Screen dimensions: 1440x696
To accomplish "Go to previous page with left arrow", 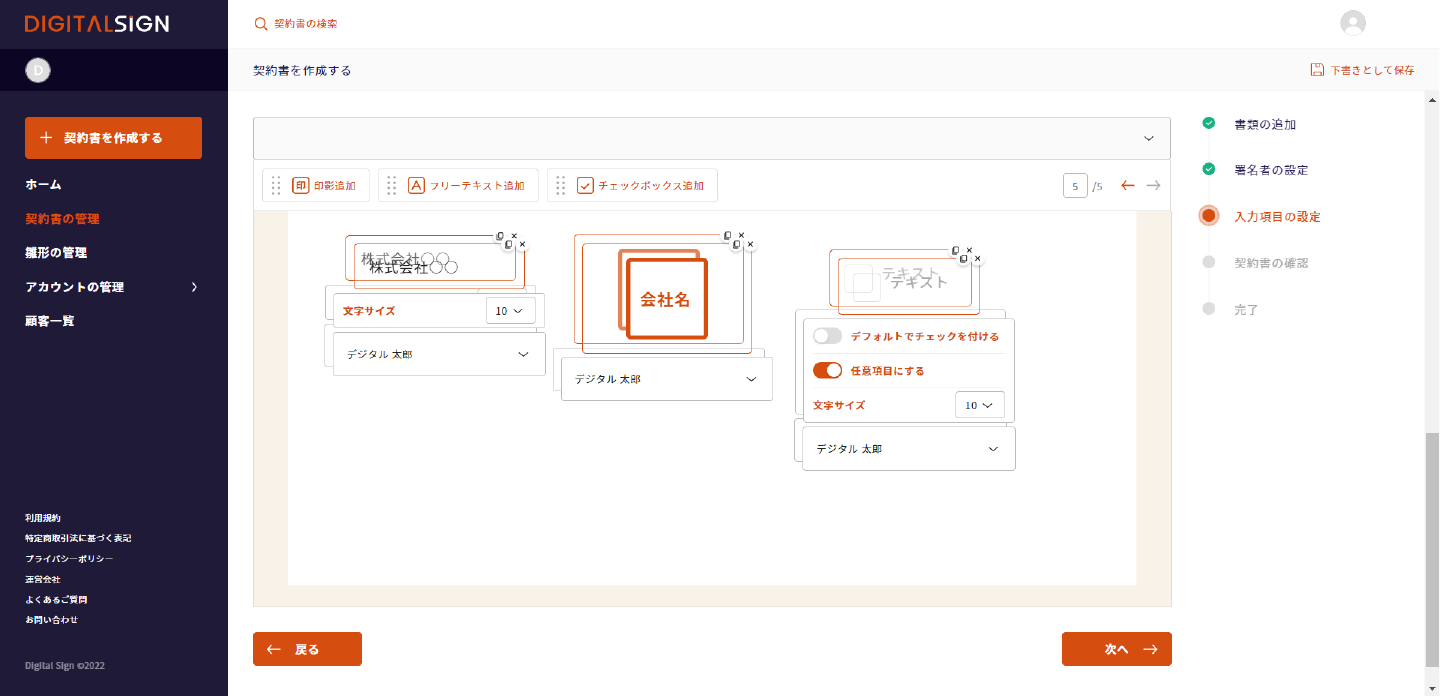I will click(1128, 185).
